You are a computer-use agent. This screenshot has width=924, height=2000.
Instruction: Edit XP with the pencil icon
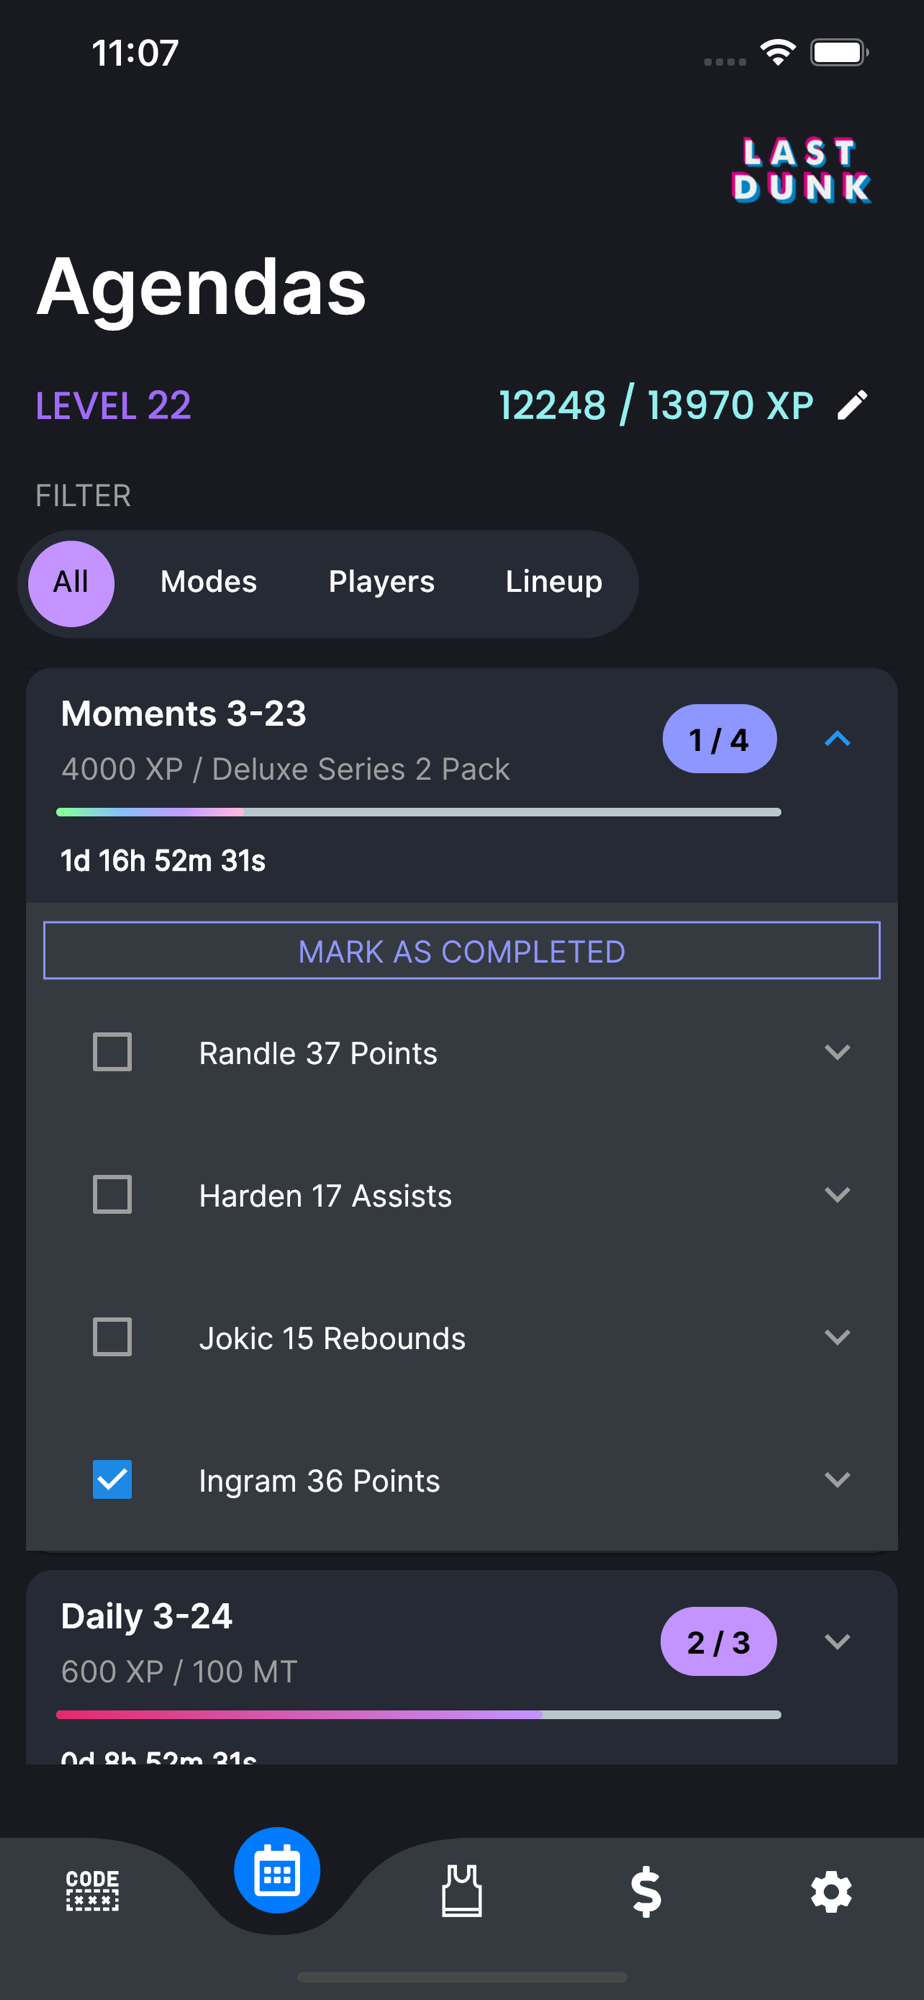853,405
